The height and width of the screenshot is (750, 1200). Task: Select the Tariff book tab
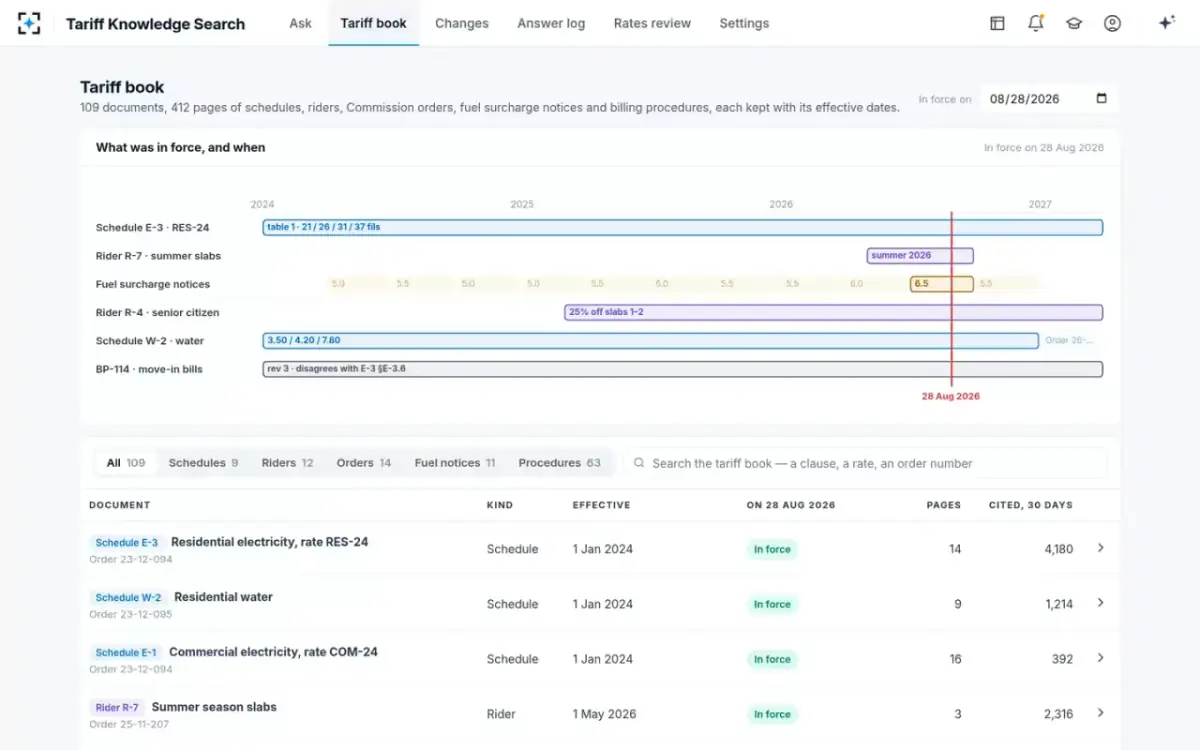(373, 23)
